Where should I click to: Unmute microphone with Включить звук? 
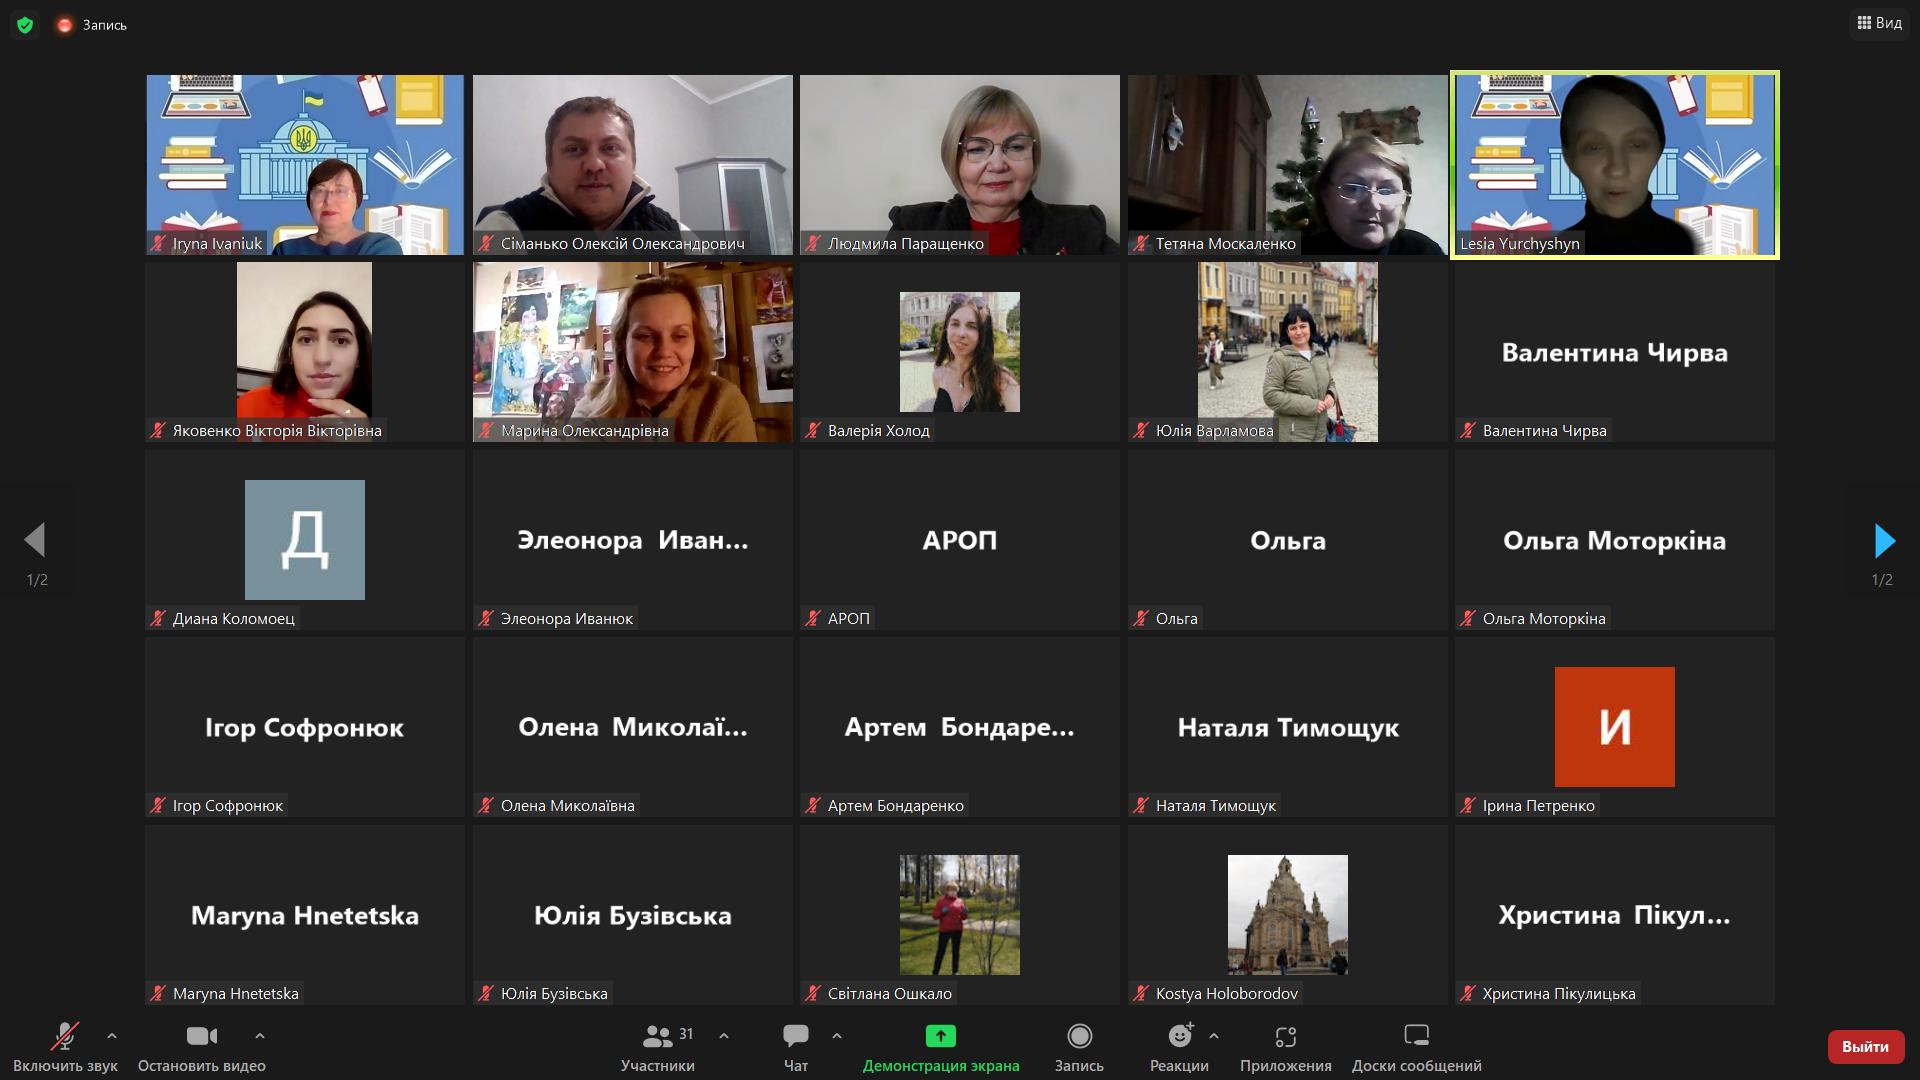(x=65, y=1047)
